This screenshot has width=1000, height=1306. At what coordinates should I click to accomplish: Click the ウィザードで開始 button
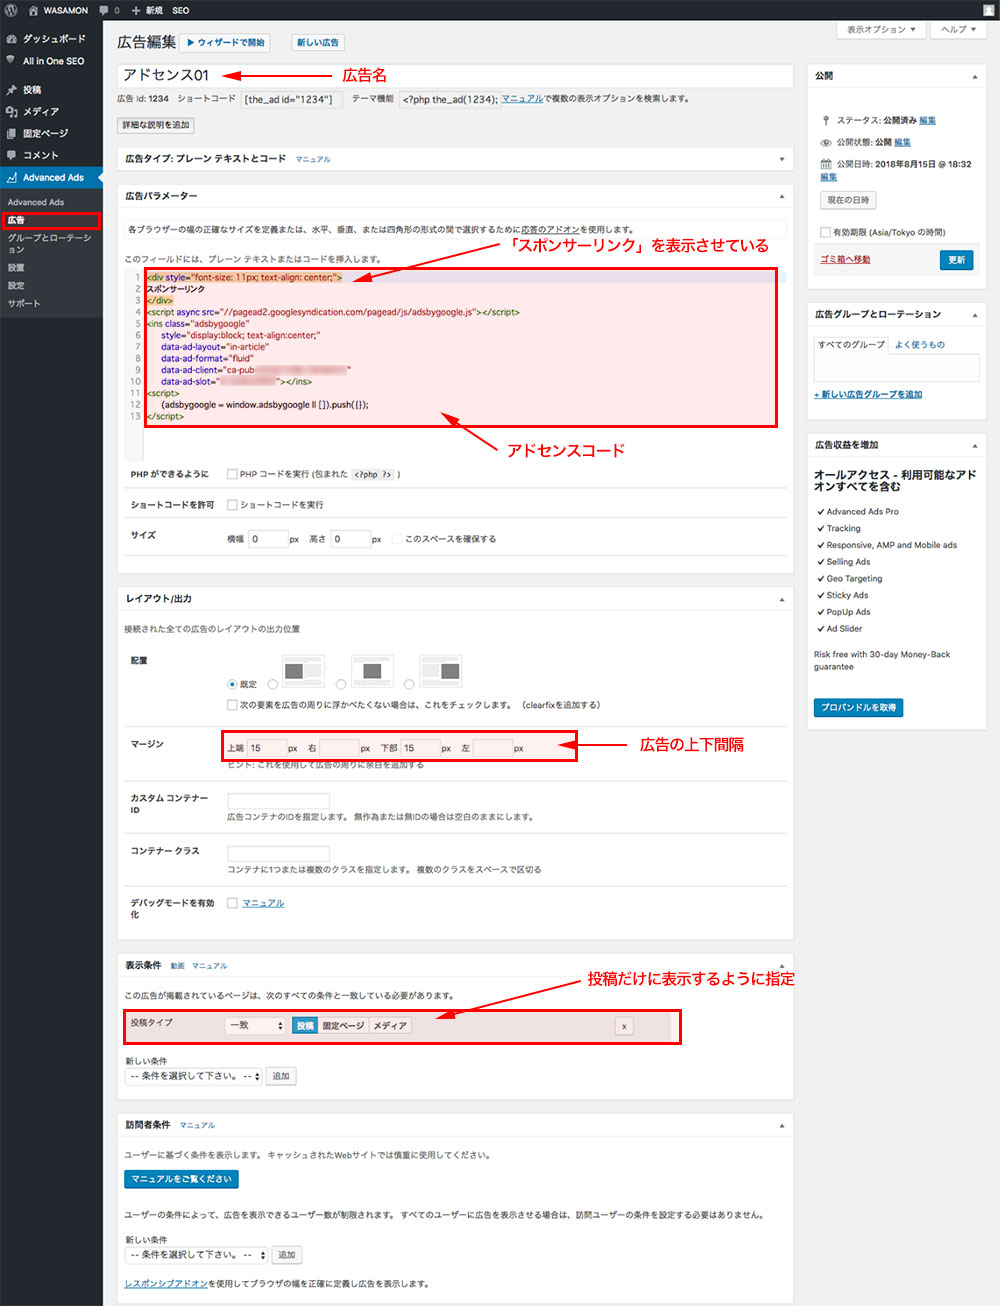(226, 43)
